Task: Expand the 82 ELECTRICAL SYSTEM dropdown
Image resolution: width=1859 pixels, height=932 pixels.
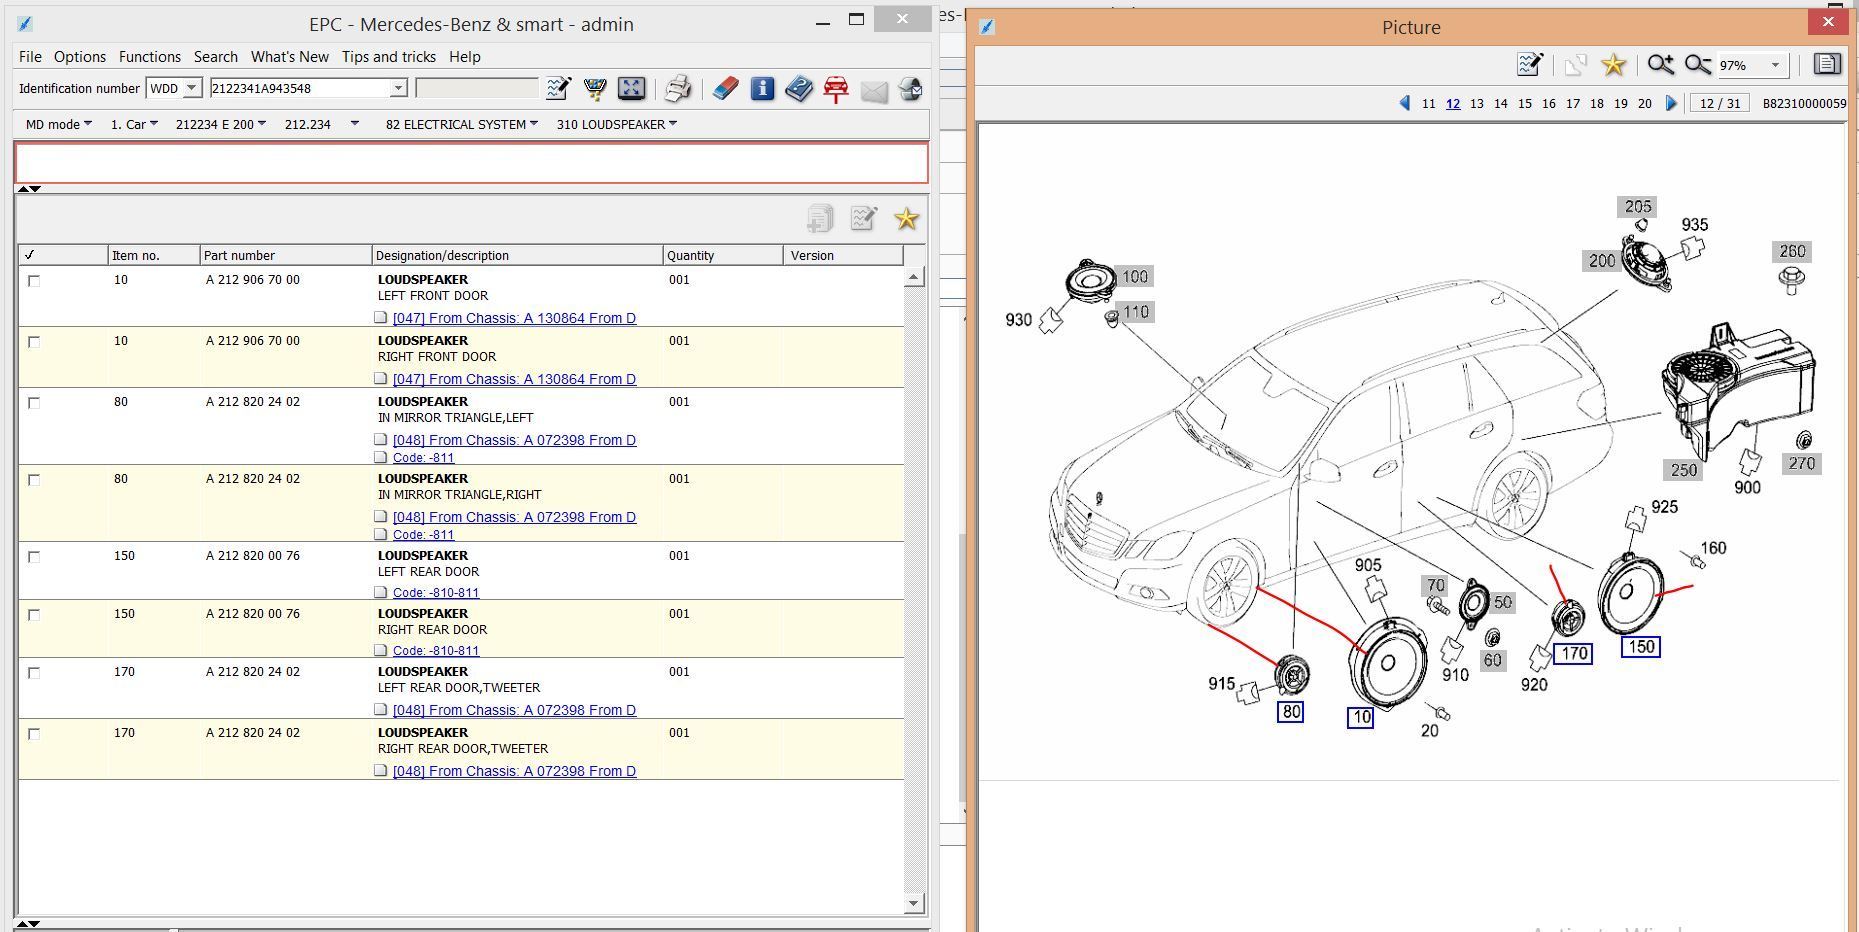Action: click(x=461, y=124)
